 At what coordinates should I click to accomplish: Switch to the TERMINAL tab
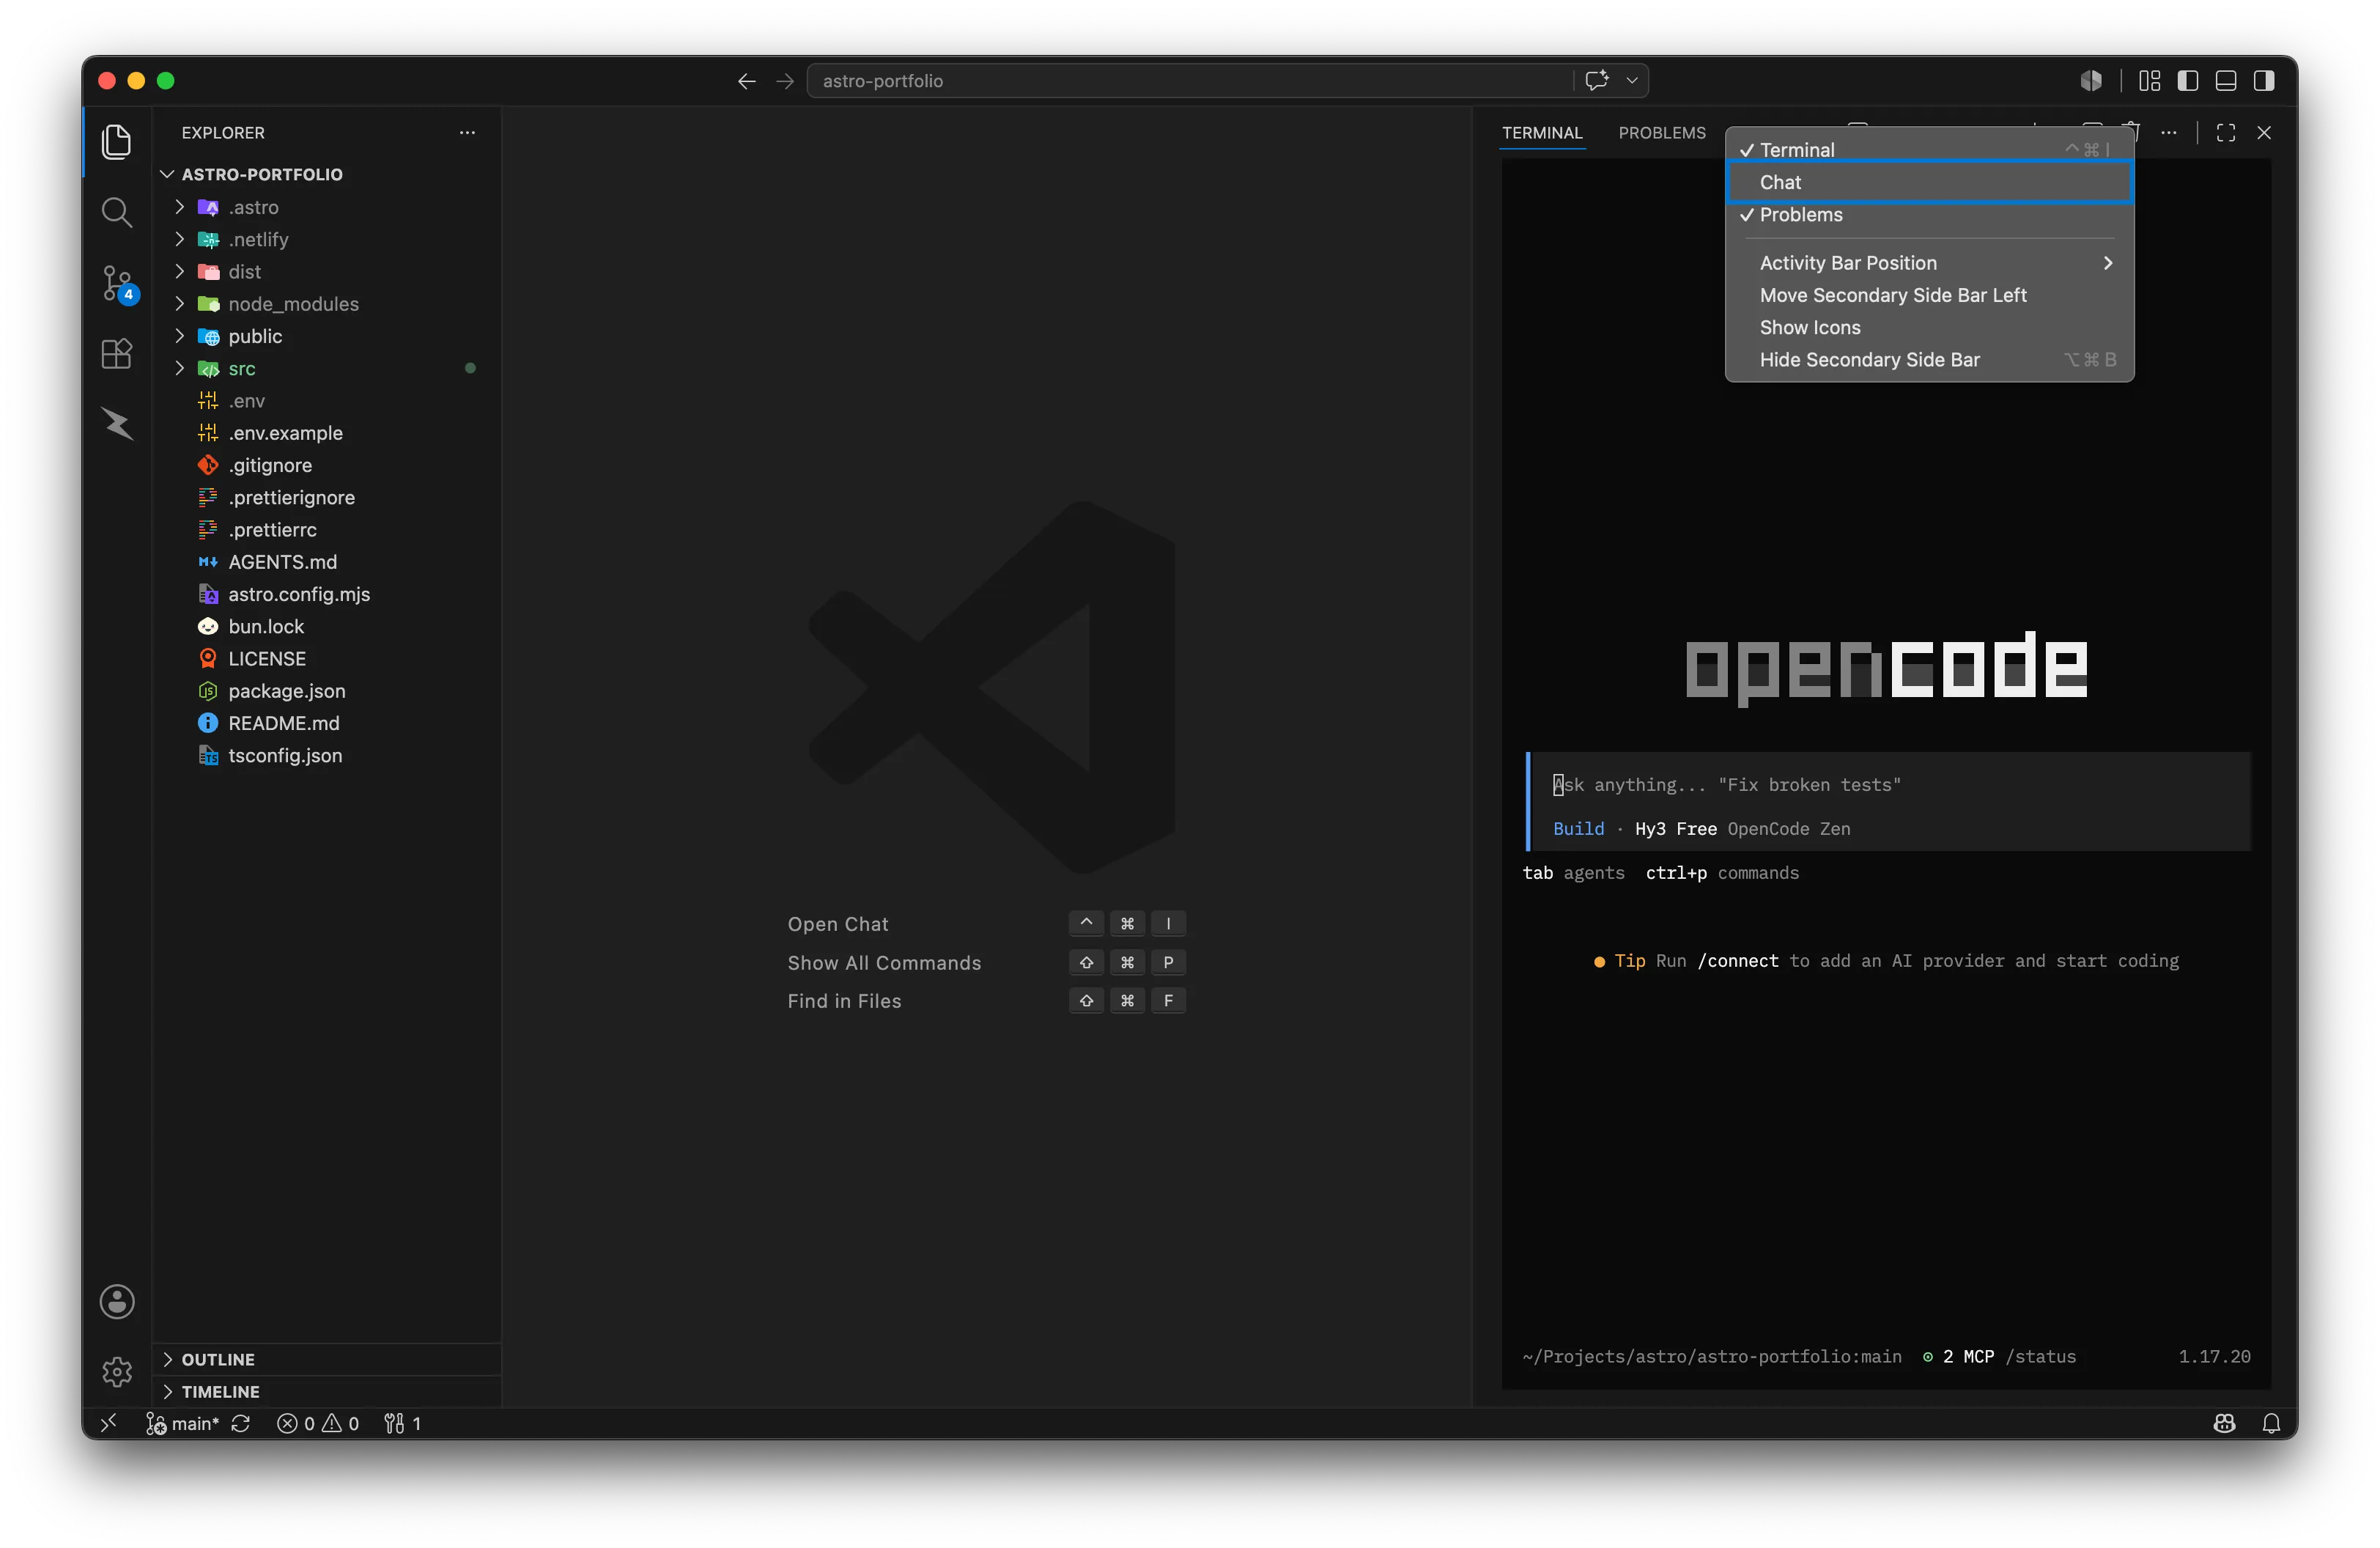(x=1542, y=133)
